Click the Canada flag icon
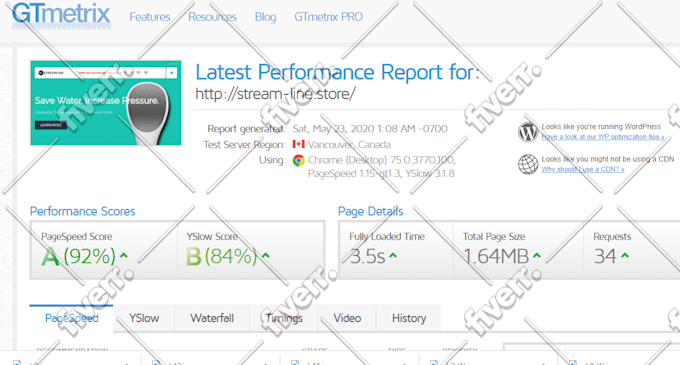 coord(298,144)
